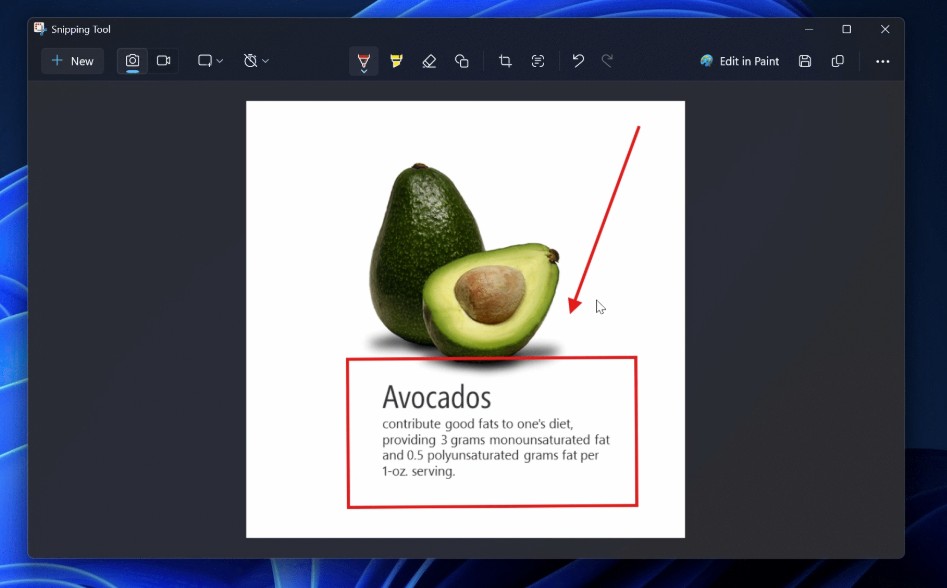The width and height of the screenshot is (947, 588).
Task: Click the Redo arrow
Action: (x=607, y=61)
